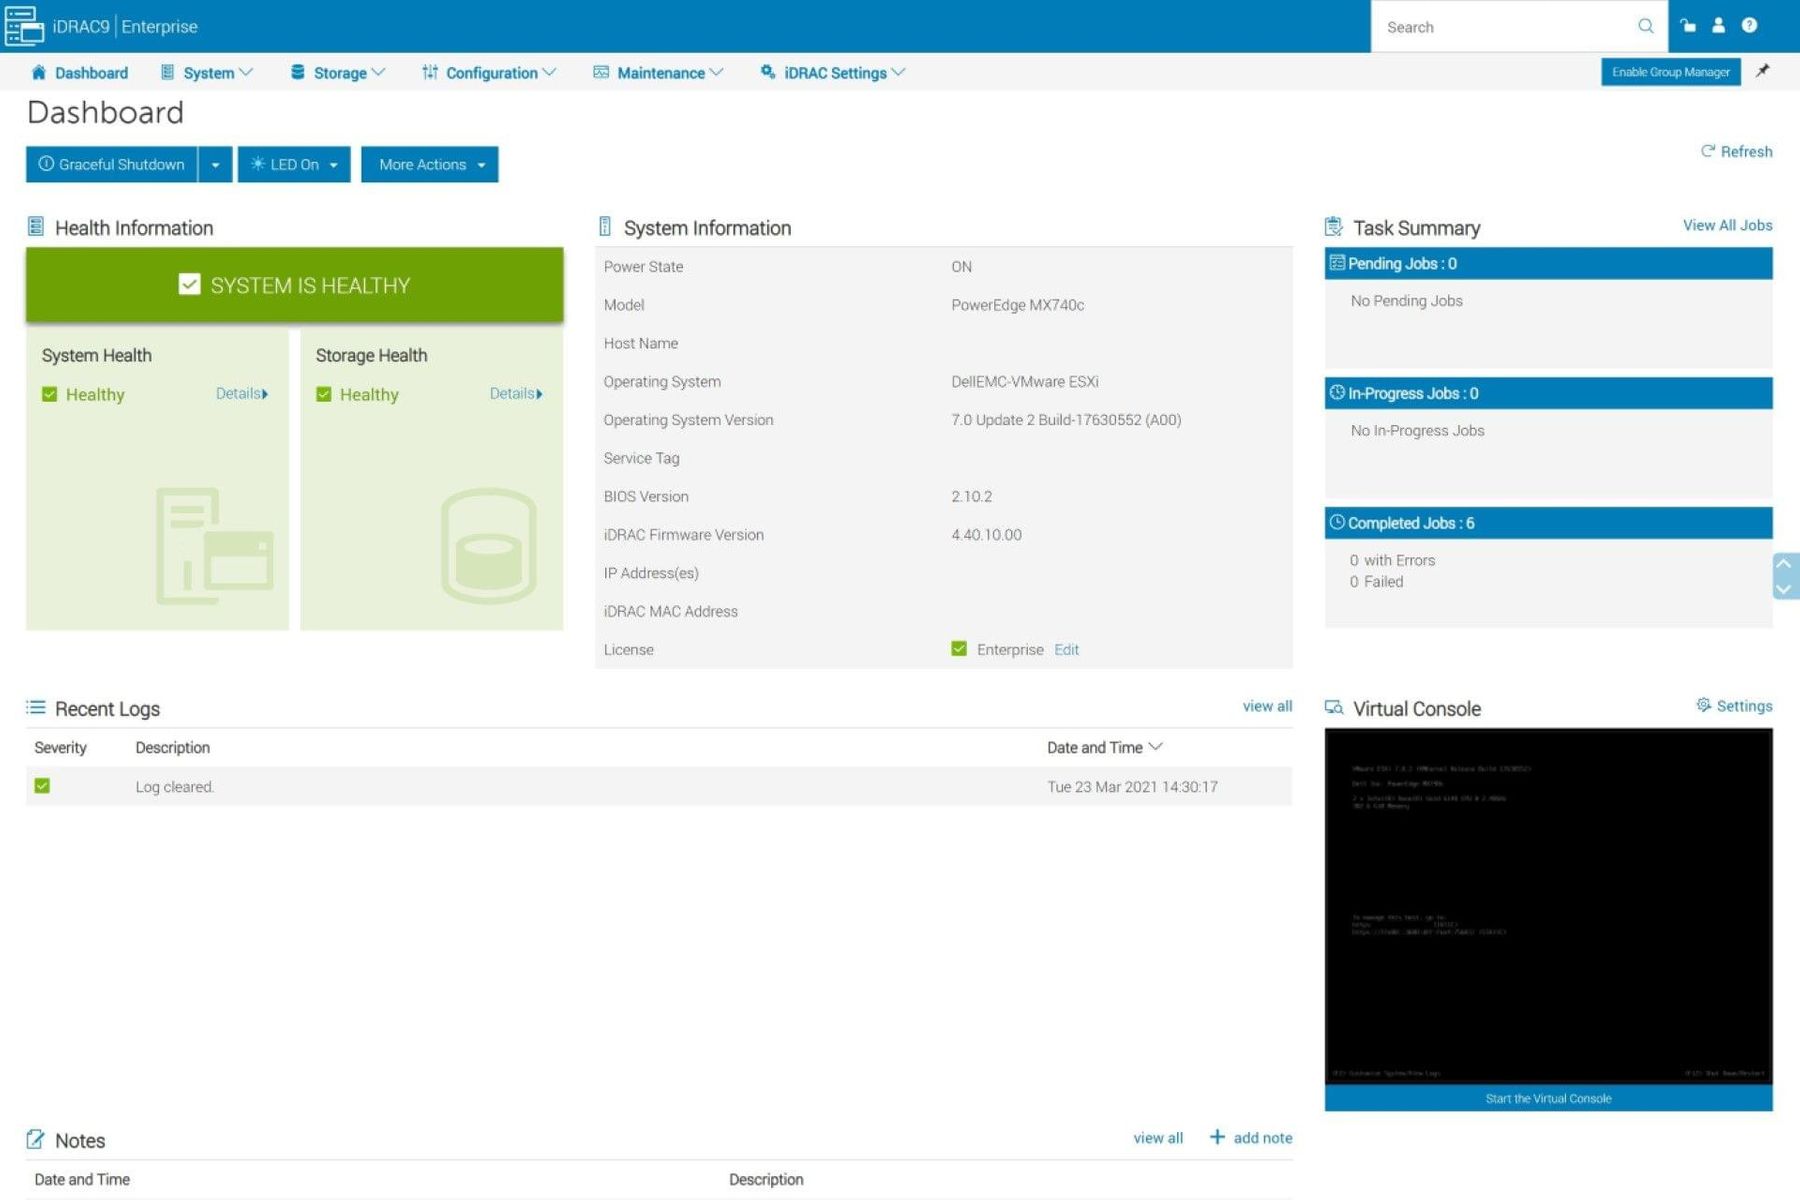This screenshot has height=1200, width=1800.
Task: Click the Refresh circular arrow icon
Action: (1708, 151)
